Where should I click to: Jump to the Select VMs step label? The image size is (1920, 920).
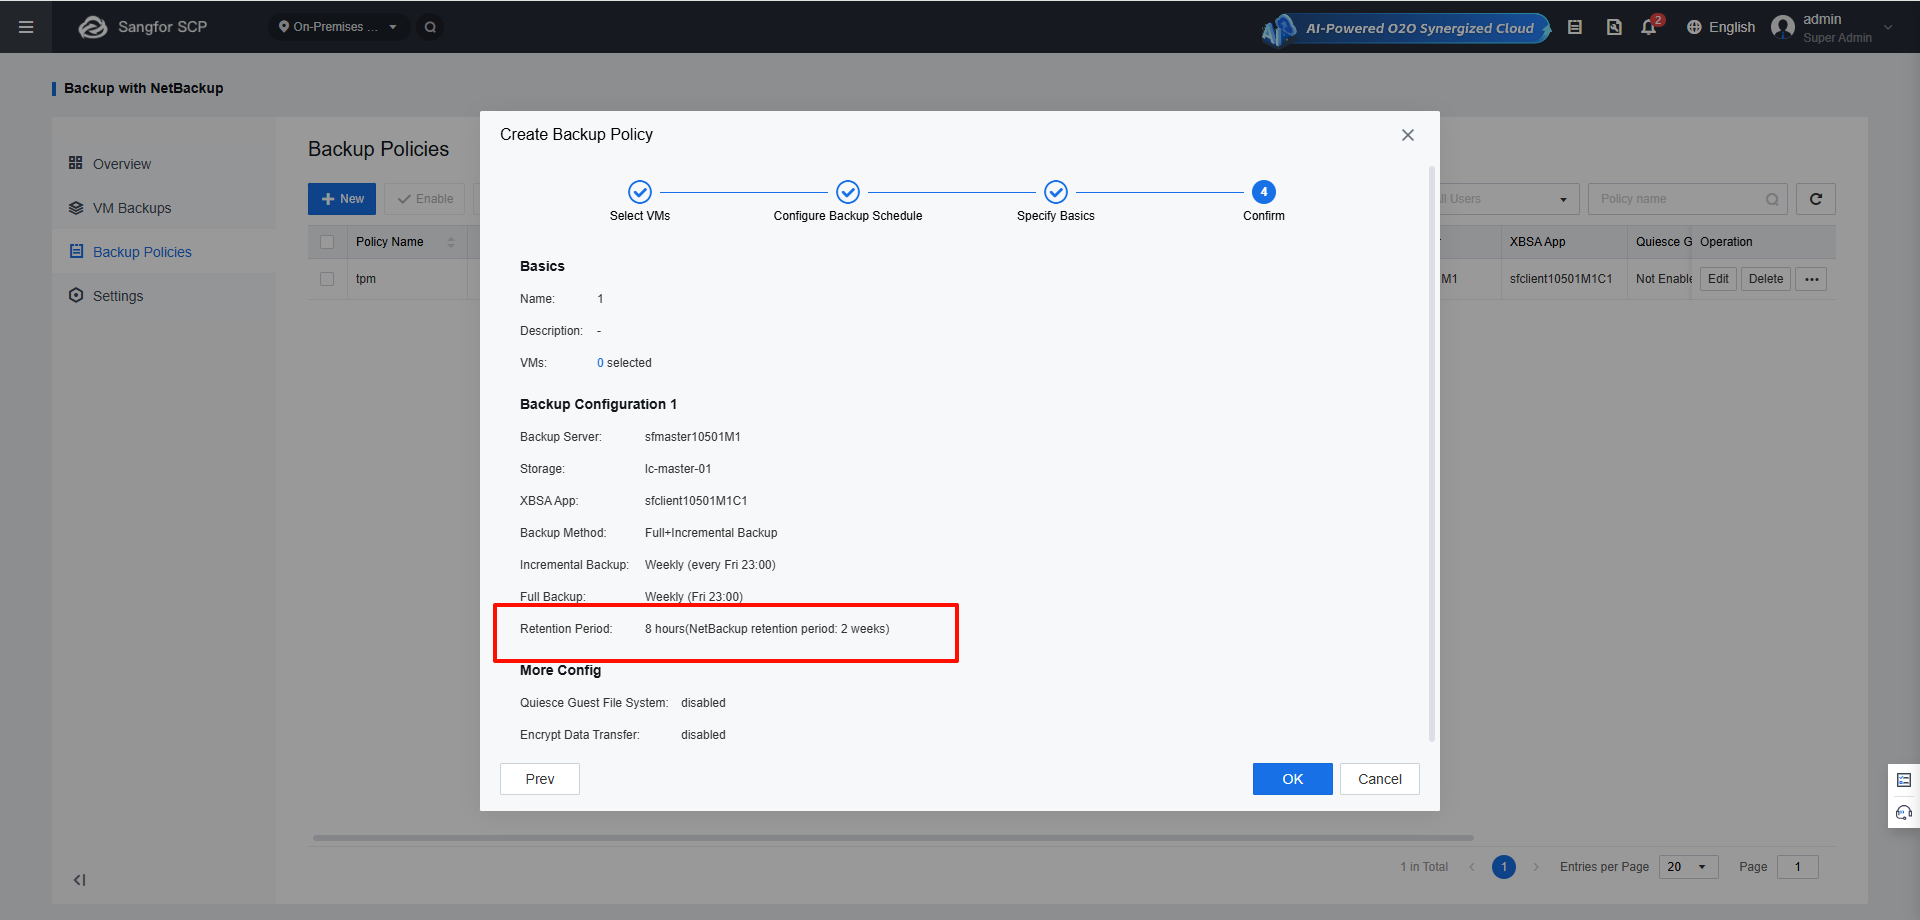click(x=640, y=216)
